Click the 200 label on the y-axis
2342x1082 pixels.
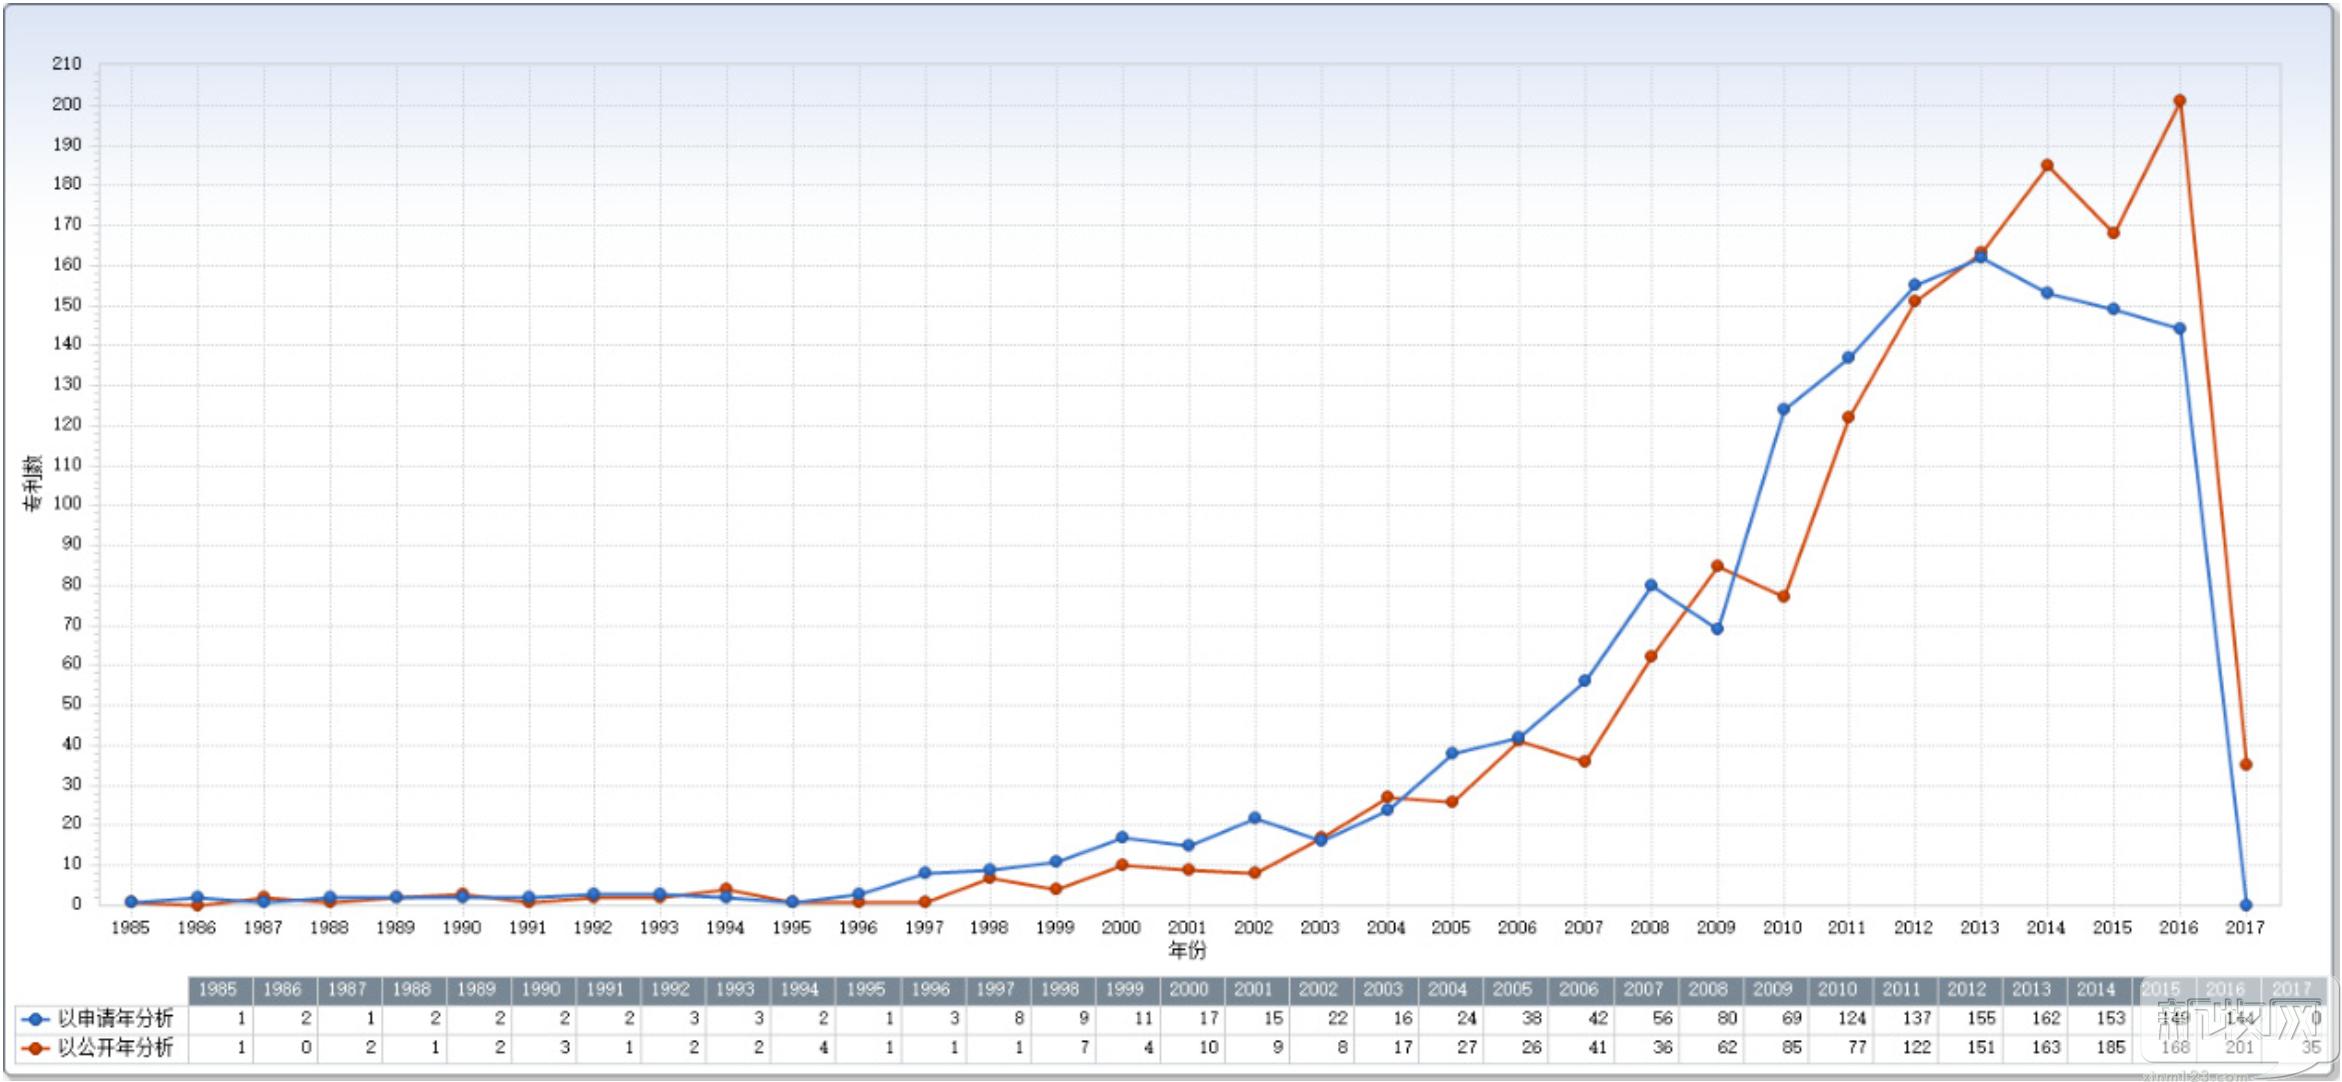point(67,104)
